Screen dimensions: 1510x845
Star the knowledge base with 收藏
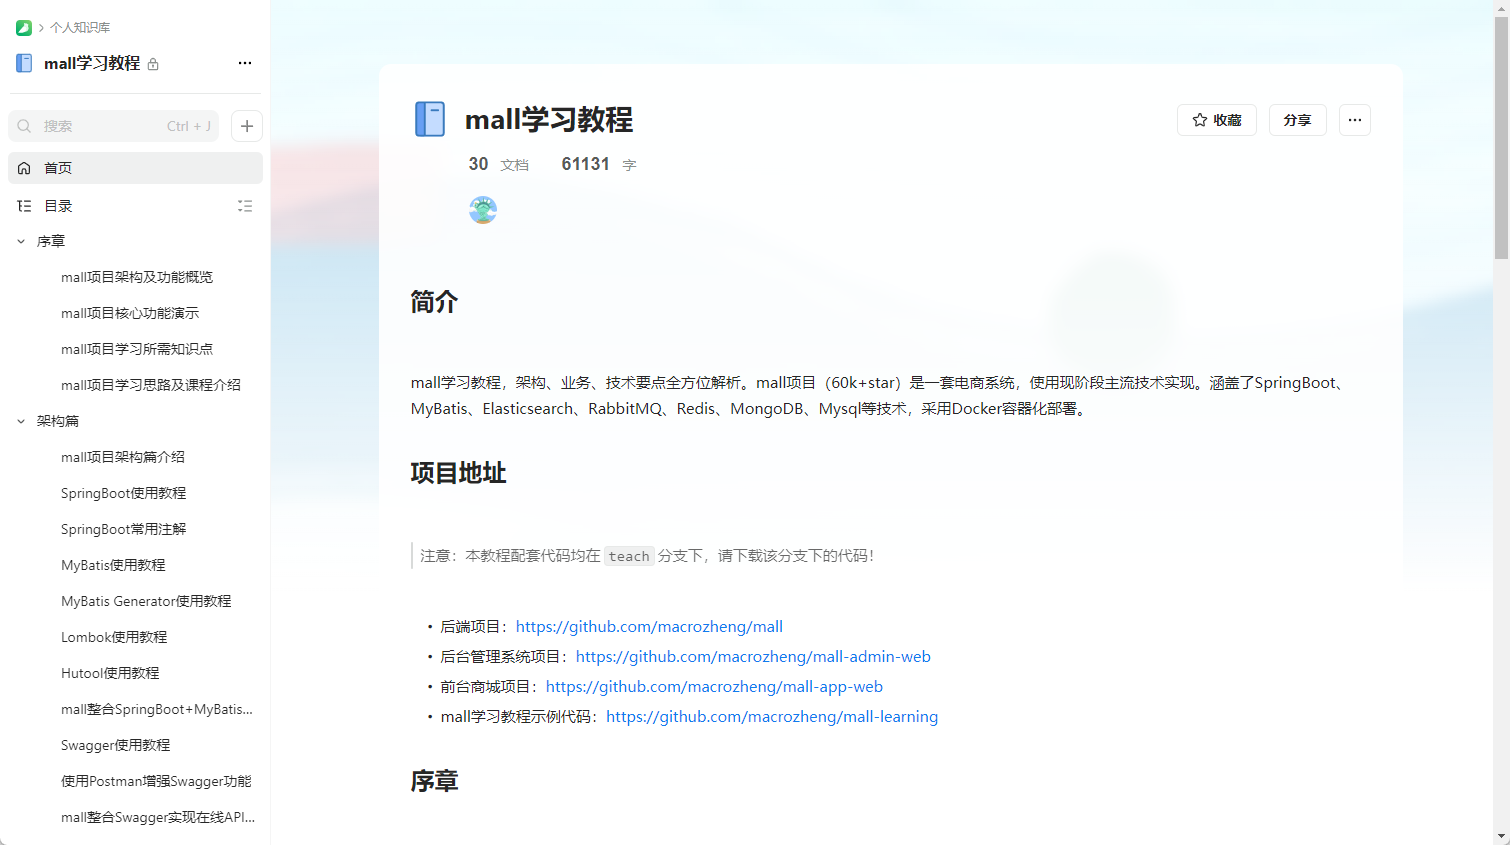1216,120
